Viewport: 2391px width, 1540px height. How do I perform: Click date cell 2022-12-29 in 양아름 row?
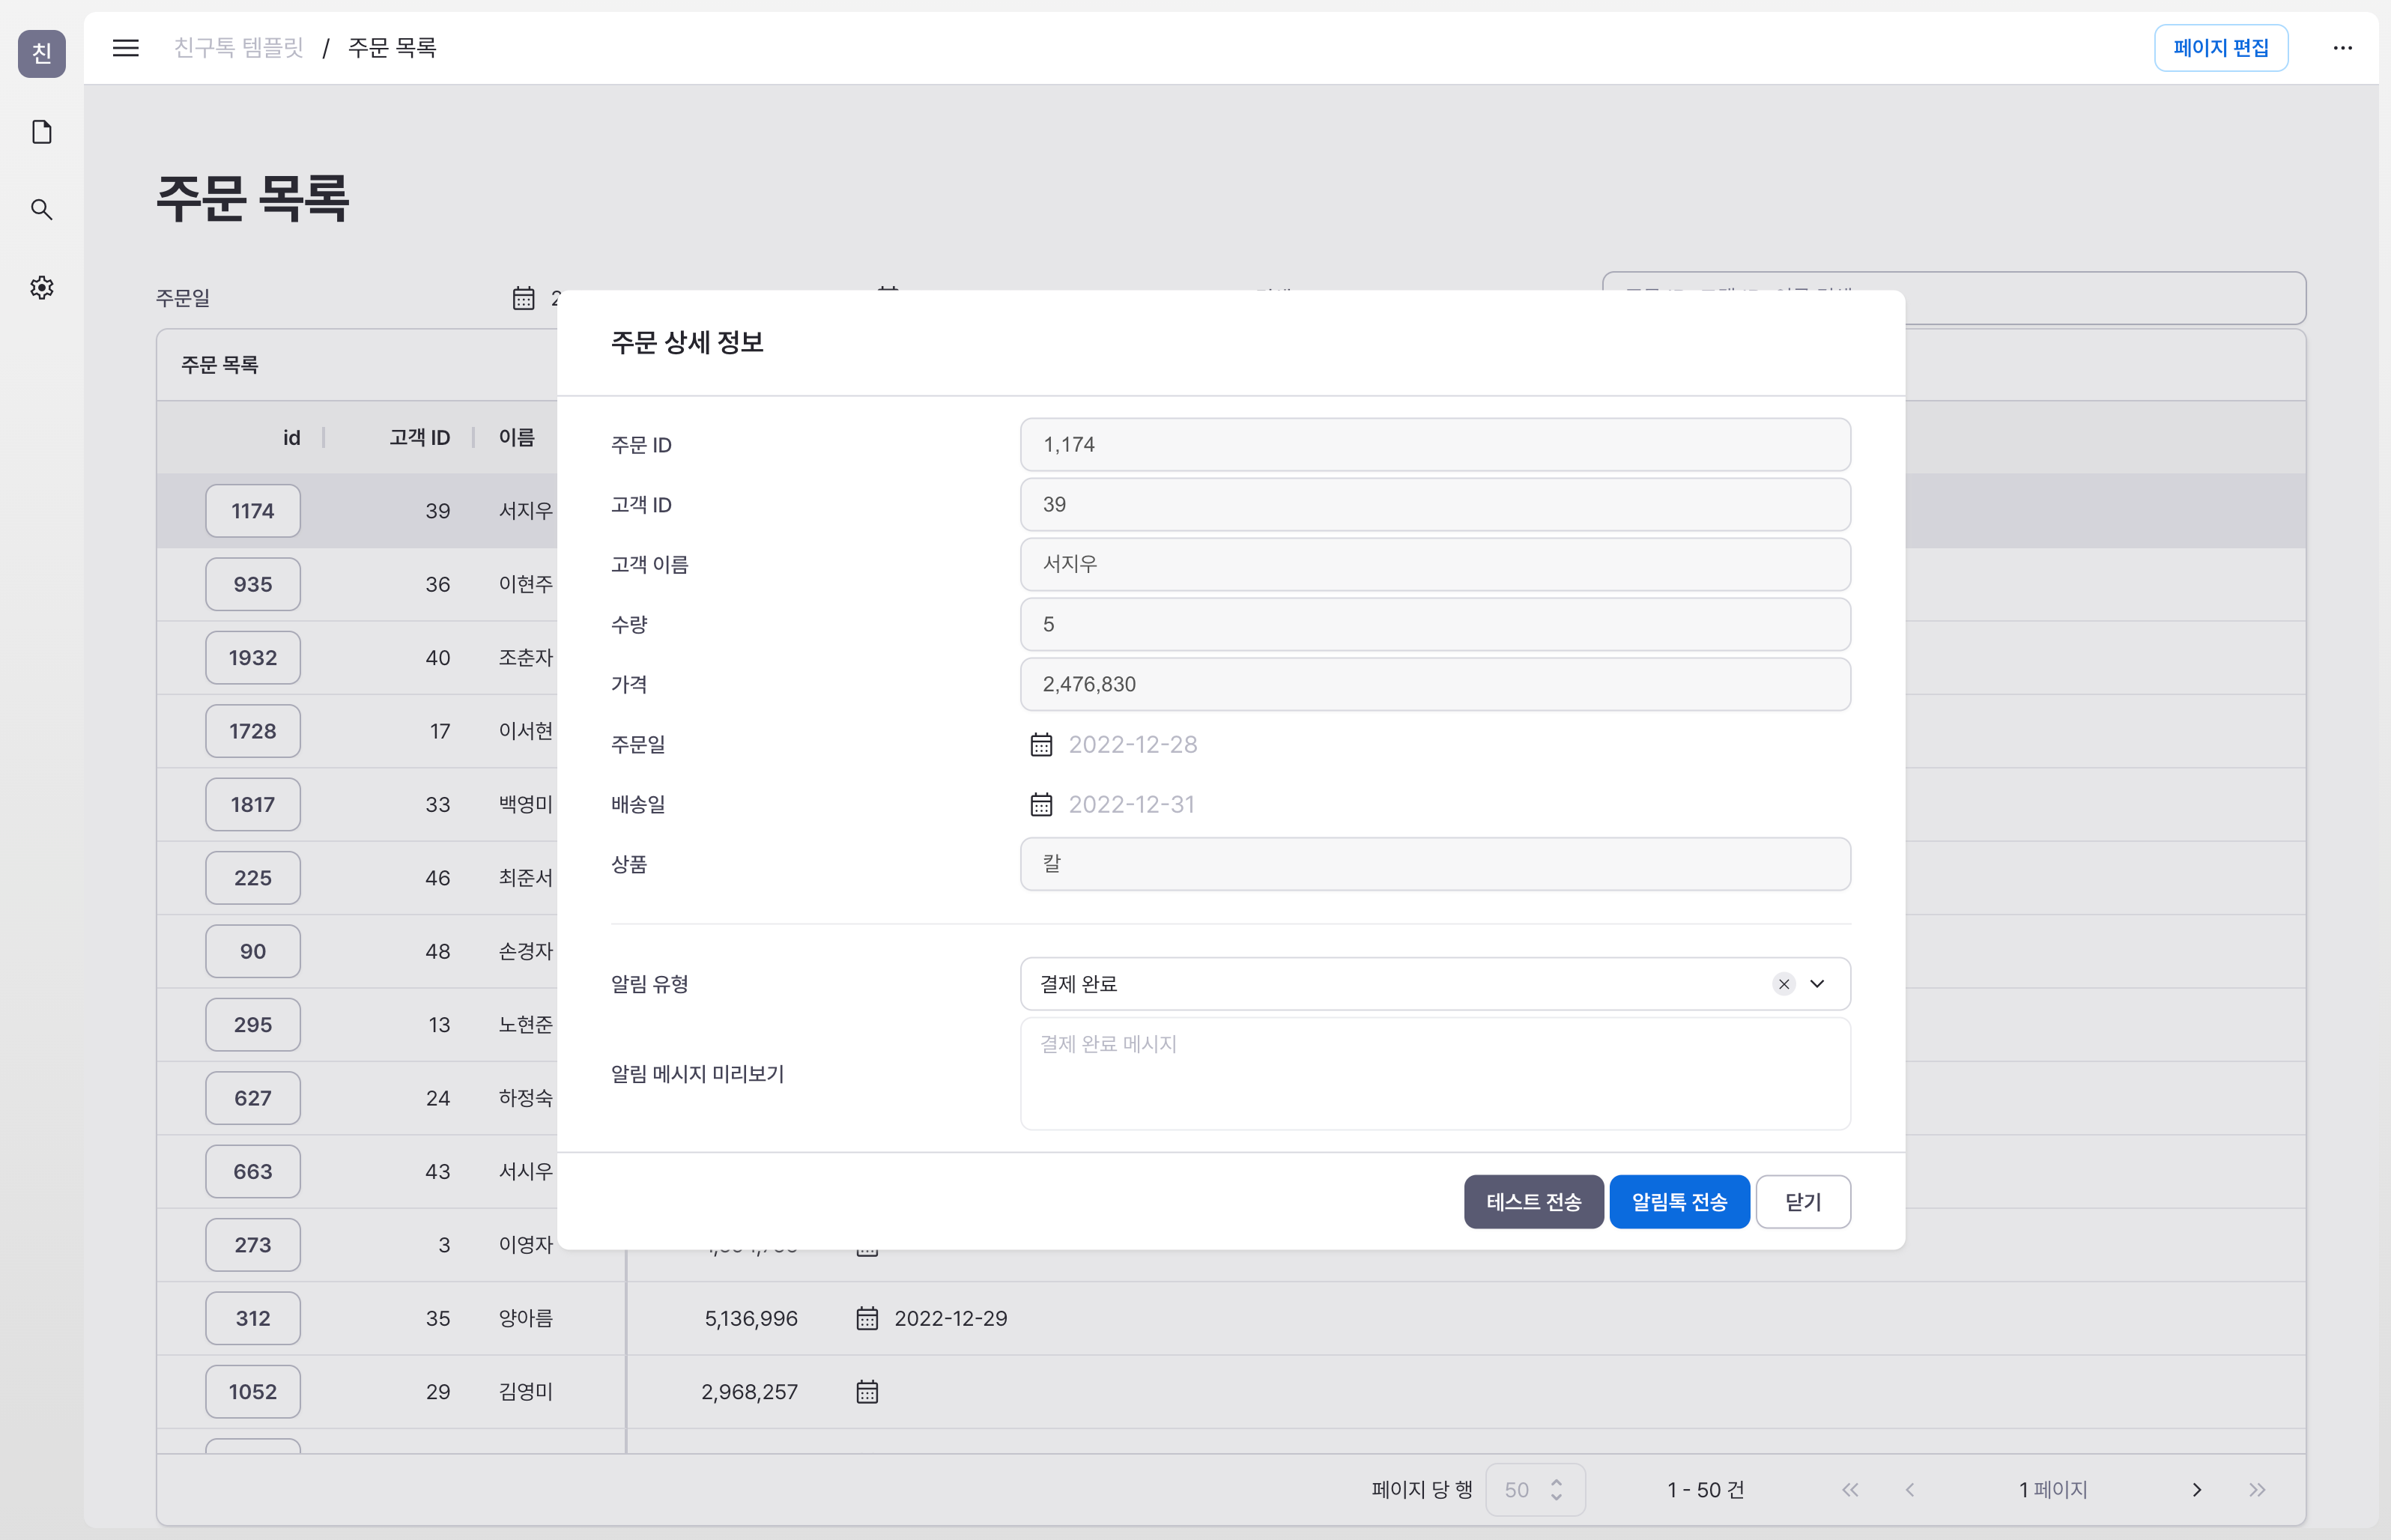(x=950, y=1319)
